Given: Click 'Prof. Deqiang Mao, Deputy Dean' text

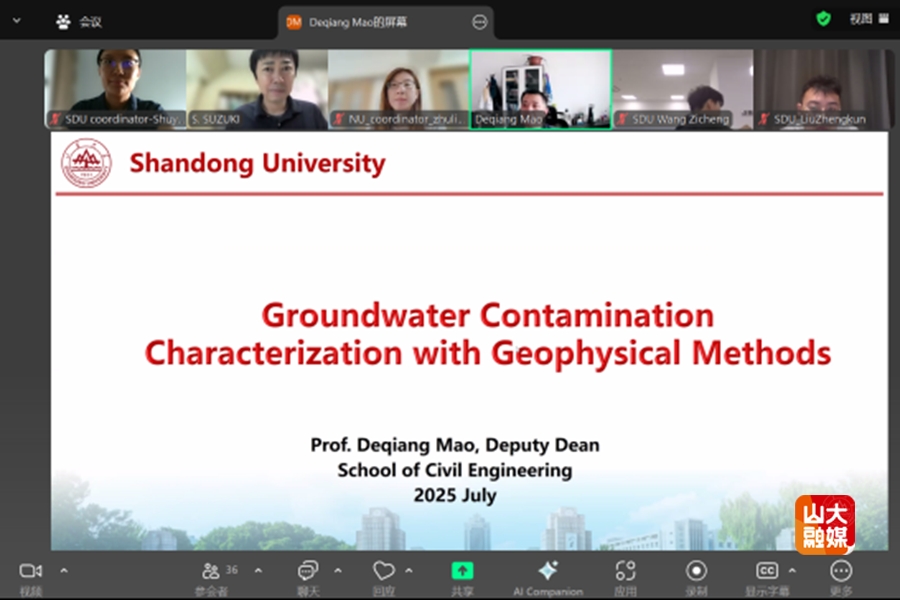Looking at the screenshot, I should [x=455, y=445].
